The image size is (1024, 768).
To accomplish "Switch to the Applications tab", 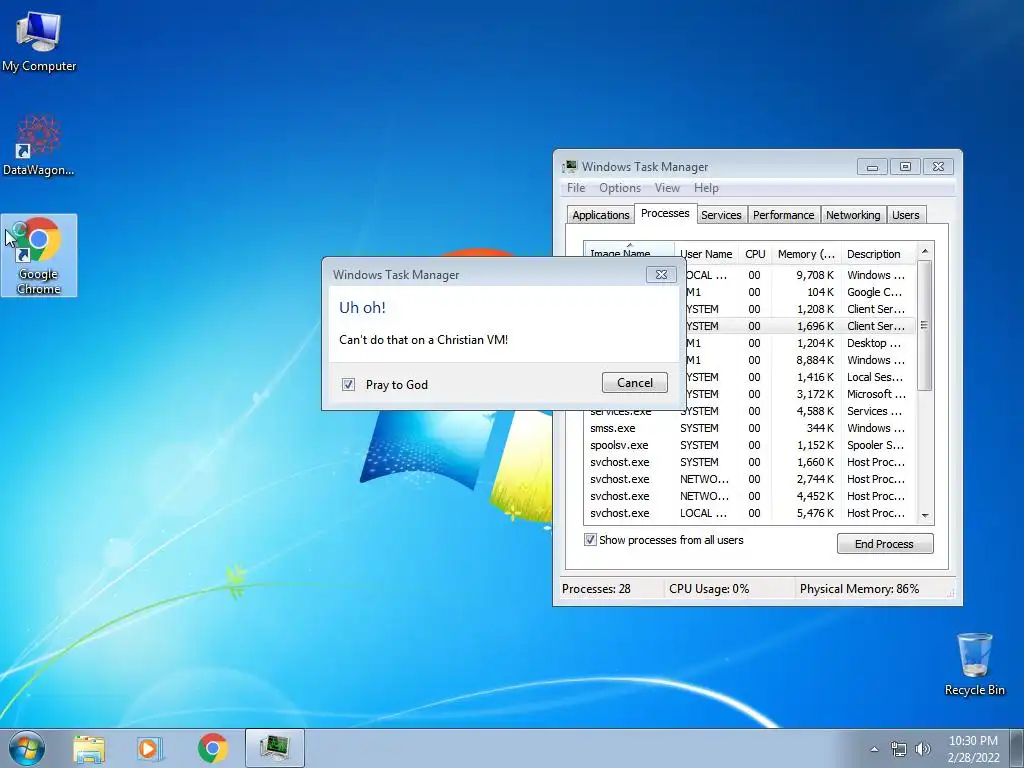I will pos(601,215).
